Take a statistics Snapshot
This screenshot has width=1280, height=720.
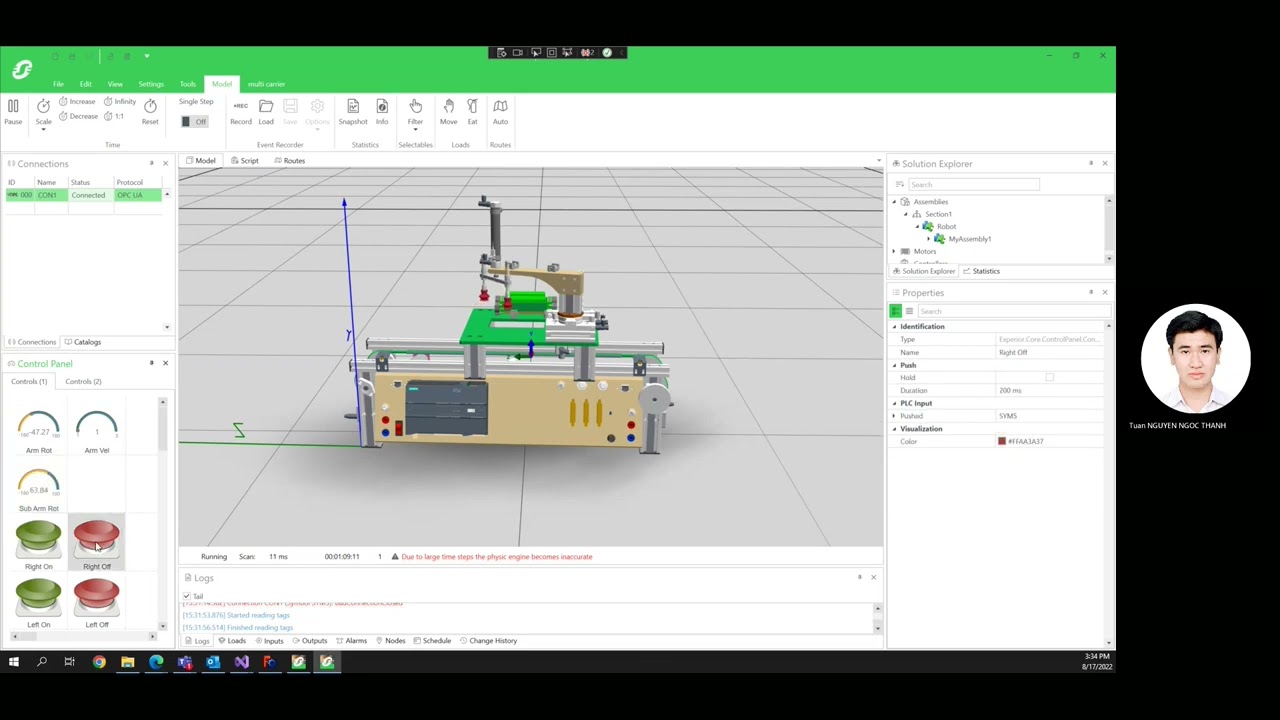tap(353, 111)
